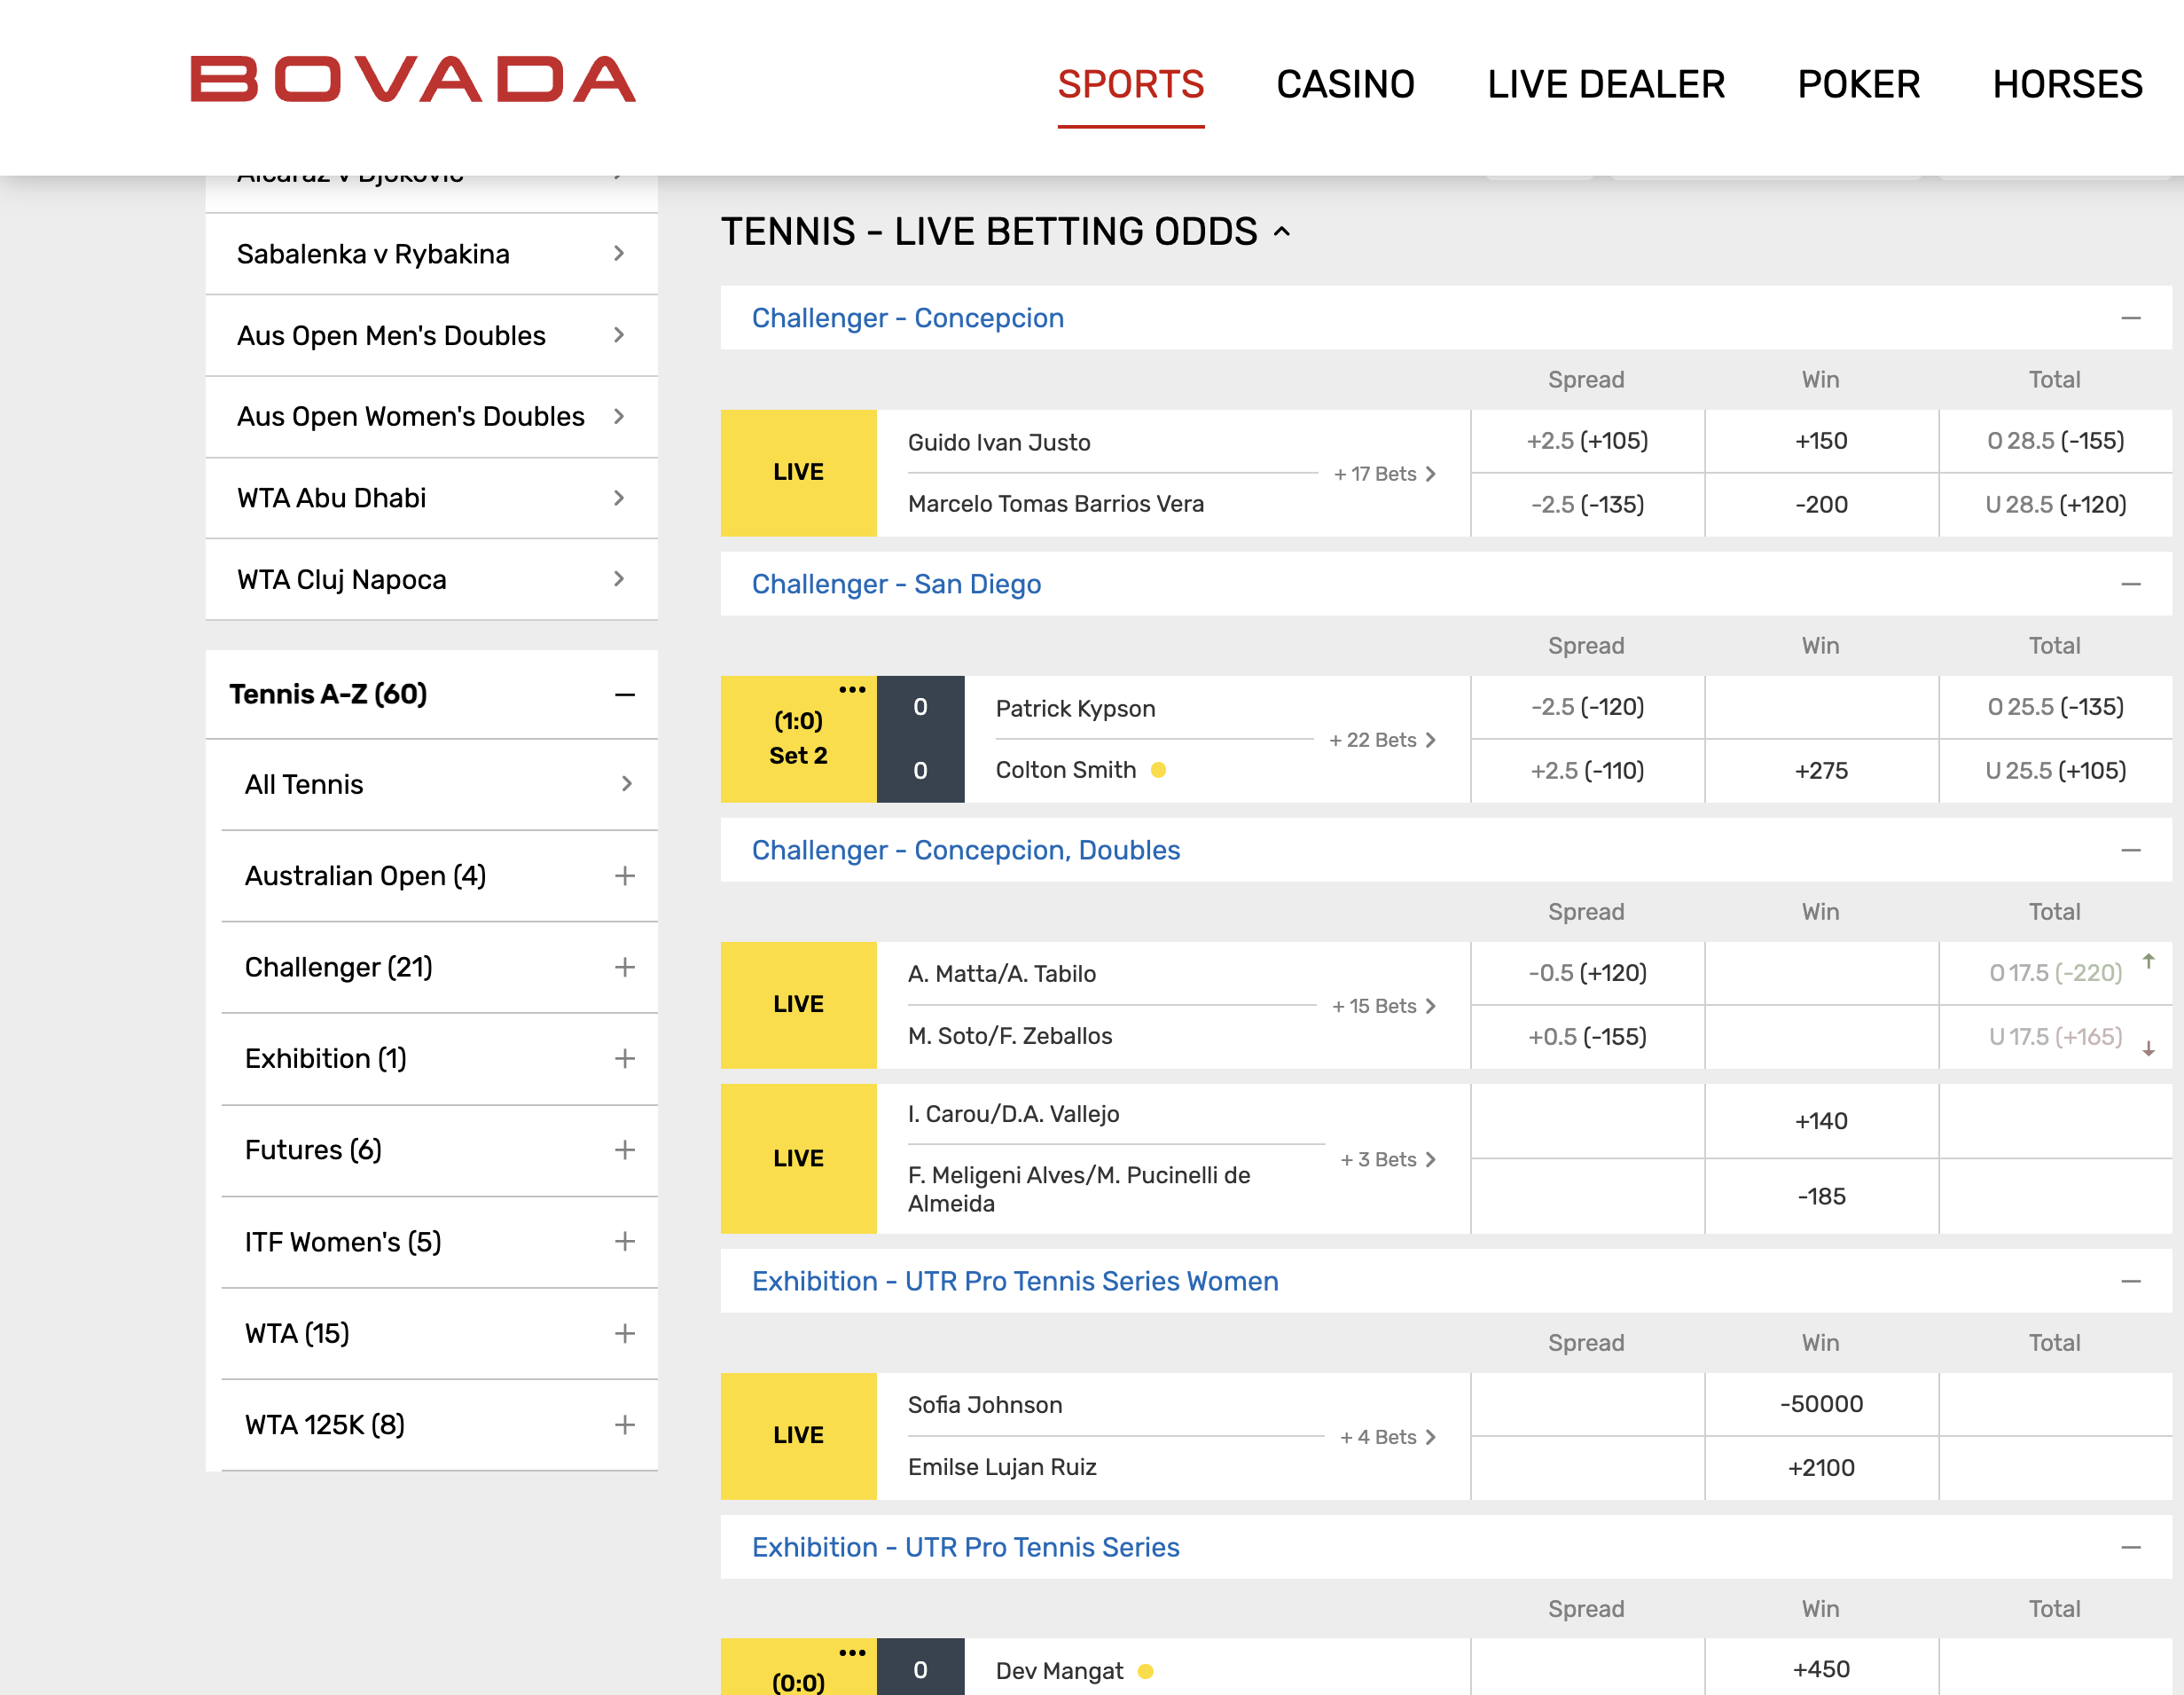
Task: Click the Bovada logo
Action: (413, 79)
